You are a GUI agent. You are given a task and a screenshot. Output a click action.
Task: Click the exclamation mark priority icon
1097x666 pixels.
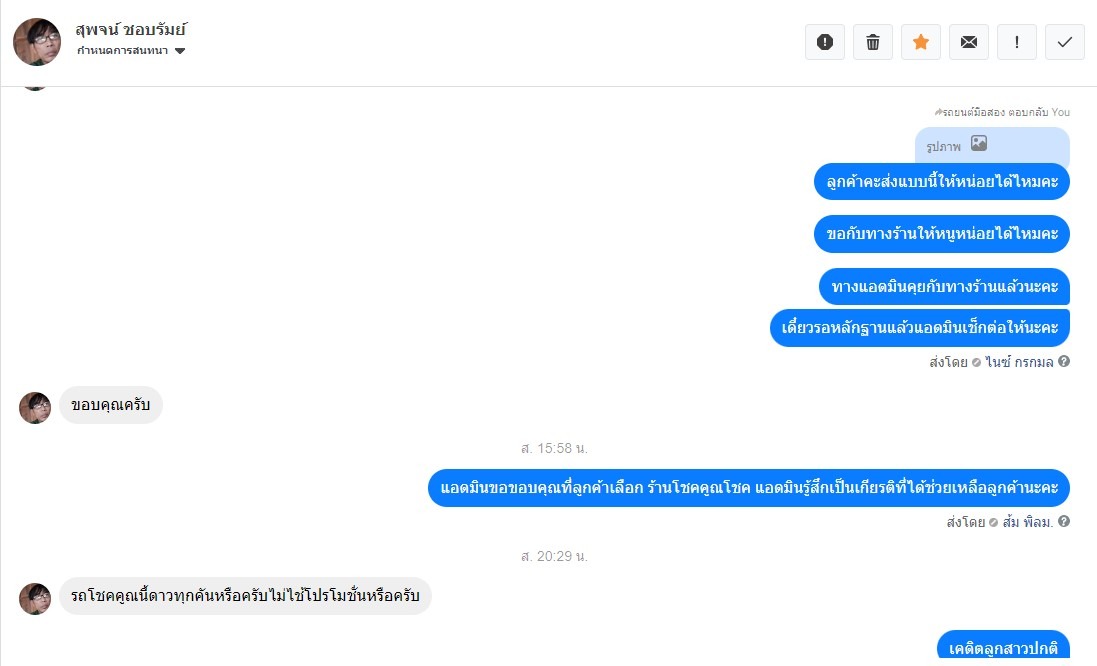1017,42
